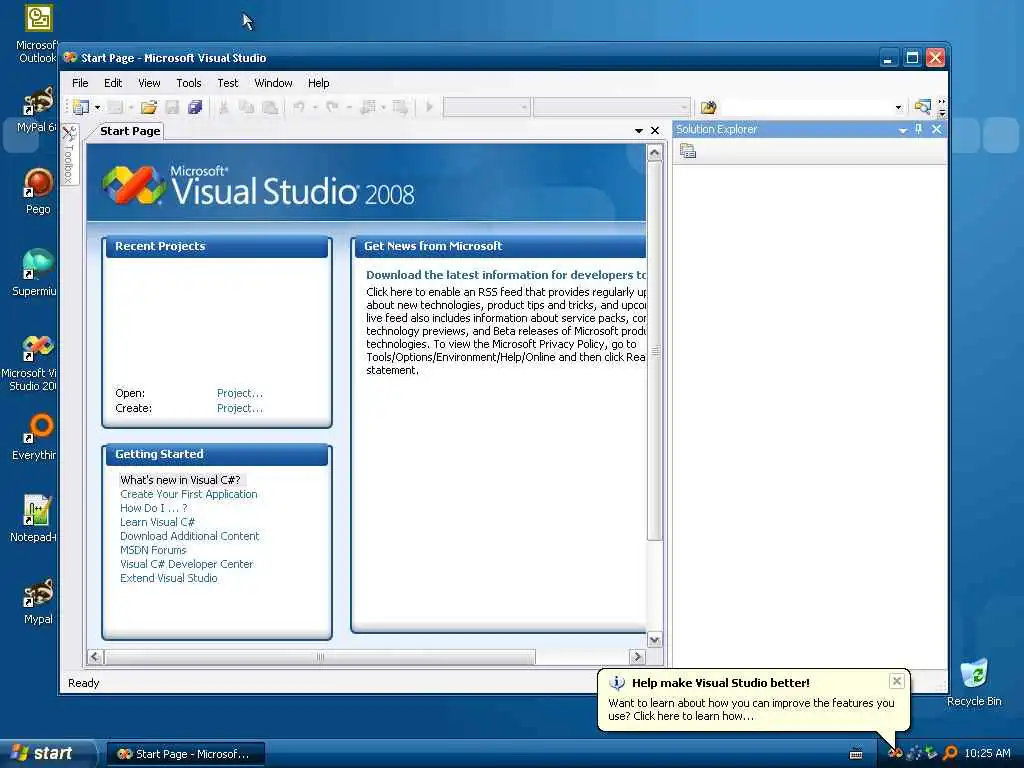The height and width of the screenshot is (768, 1024).
Task: Click the Redo arrow icon
Action: (x=332, y=106)
